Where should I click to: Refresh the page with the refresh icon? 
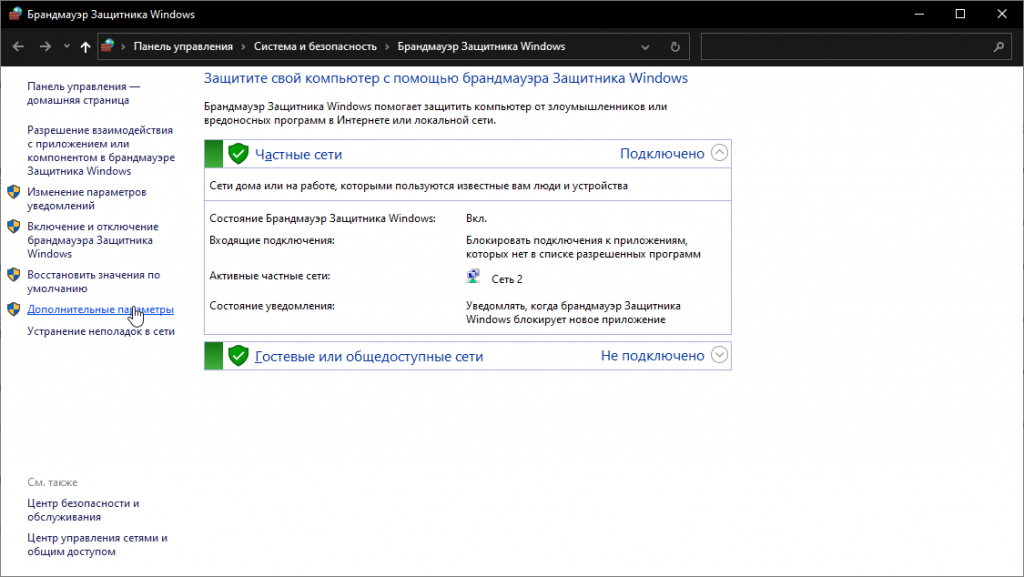[675, 47]
